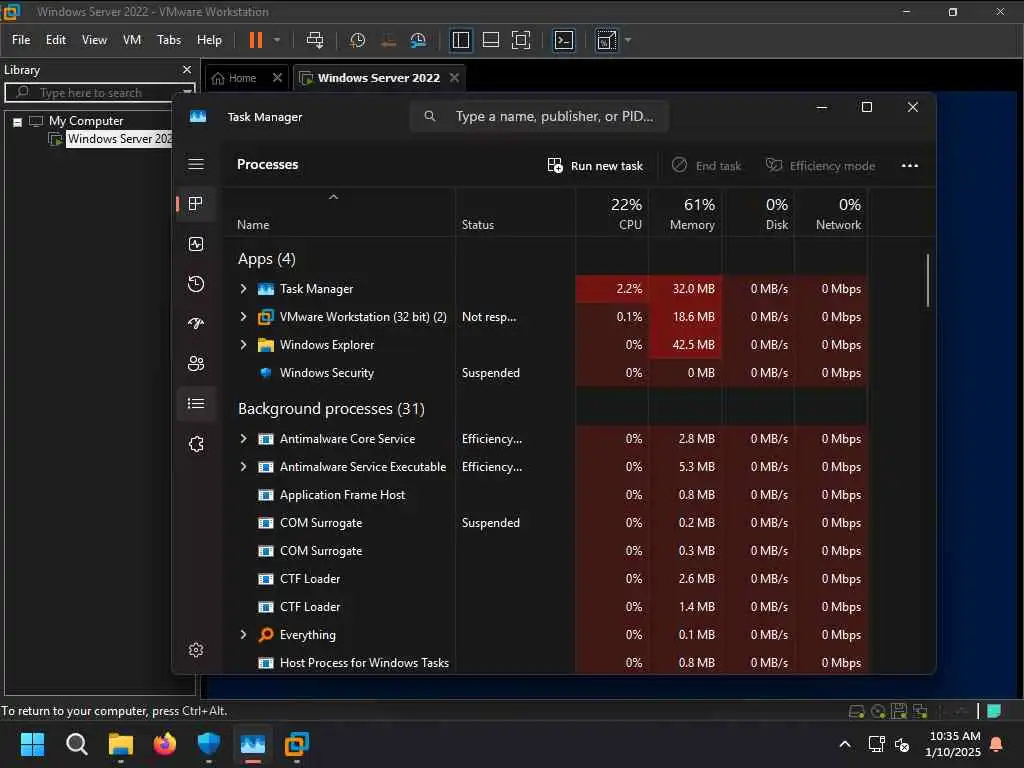Open the Users page in Task Manager sidebar

tap(196, 364)
